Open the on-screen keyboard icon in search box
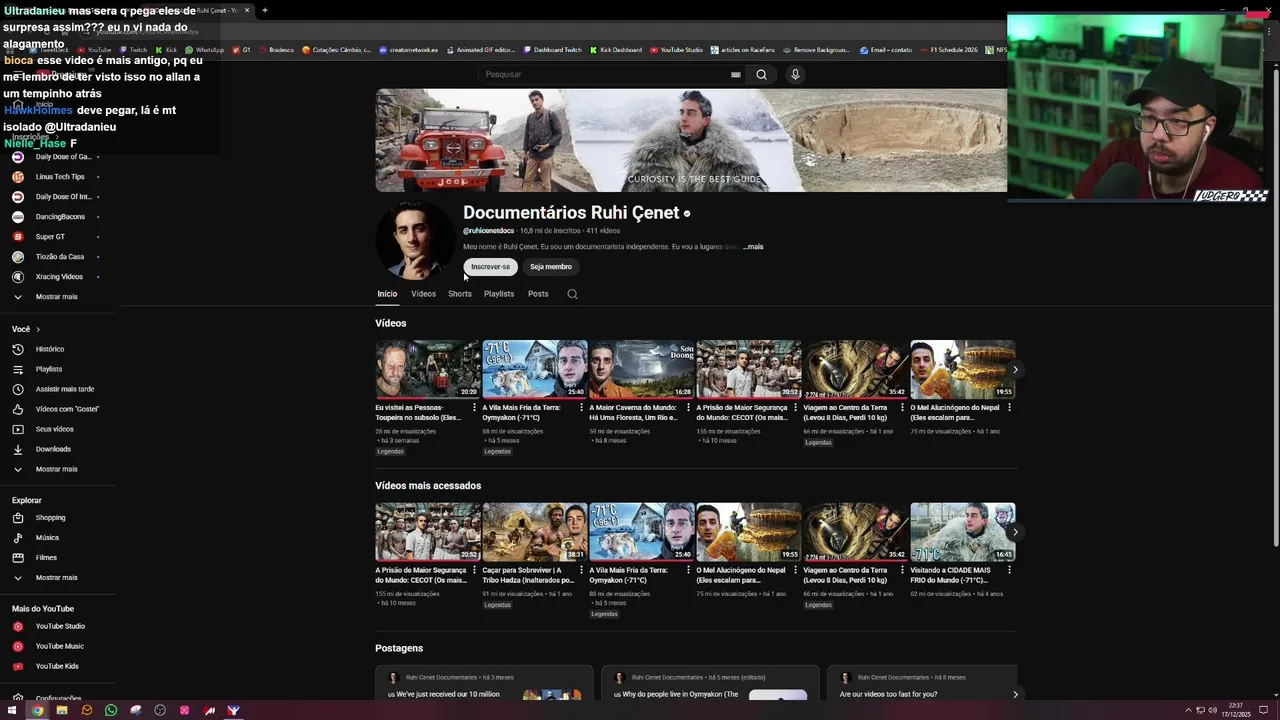The height and width of the screenshot is (720, 1280). (735, 74)
